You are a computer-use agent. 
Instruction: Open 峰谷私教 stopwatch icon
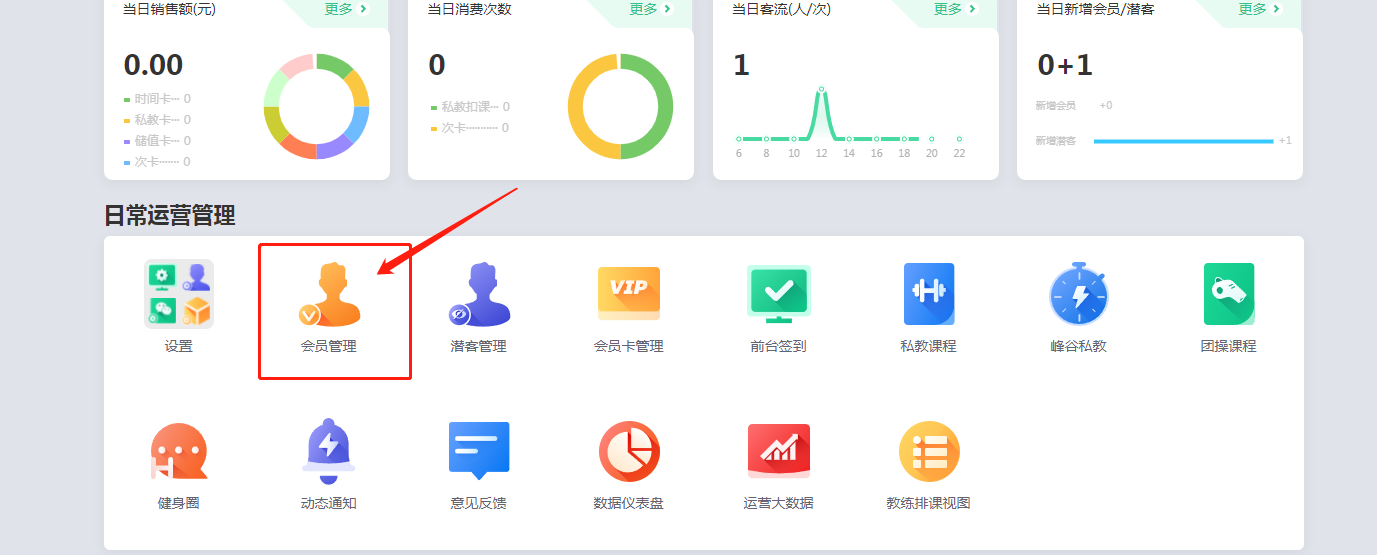(1078, 295)
